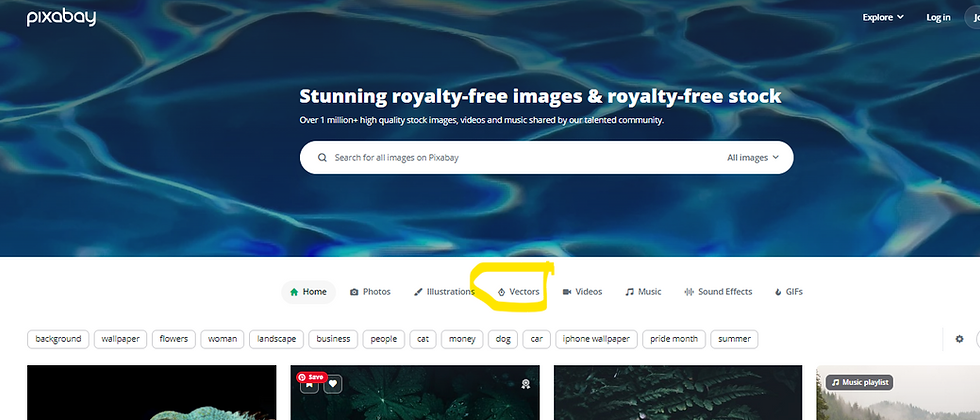Open the misty forest playlist thumbnail

click(x=898, y=392)
